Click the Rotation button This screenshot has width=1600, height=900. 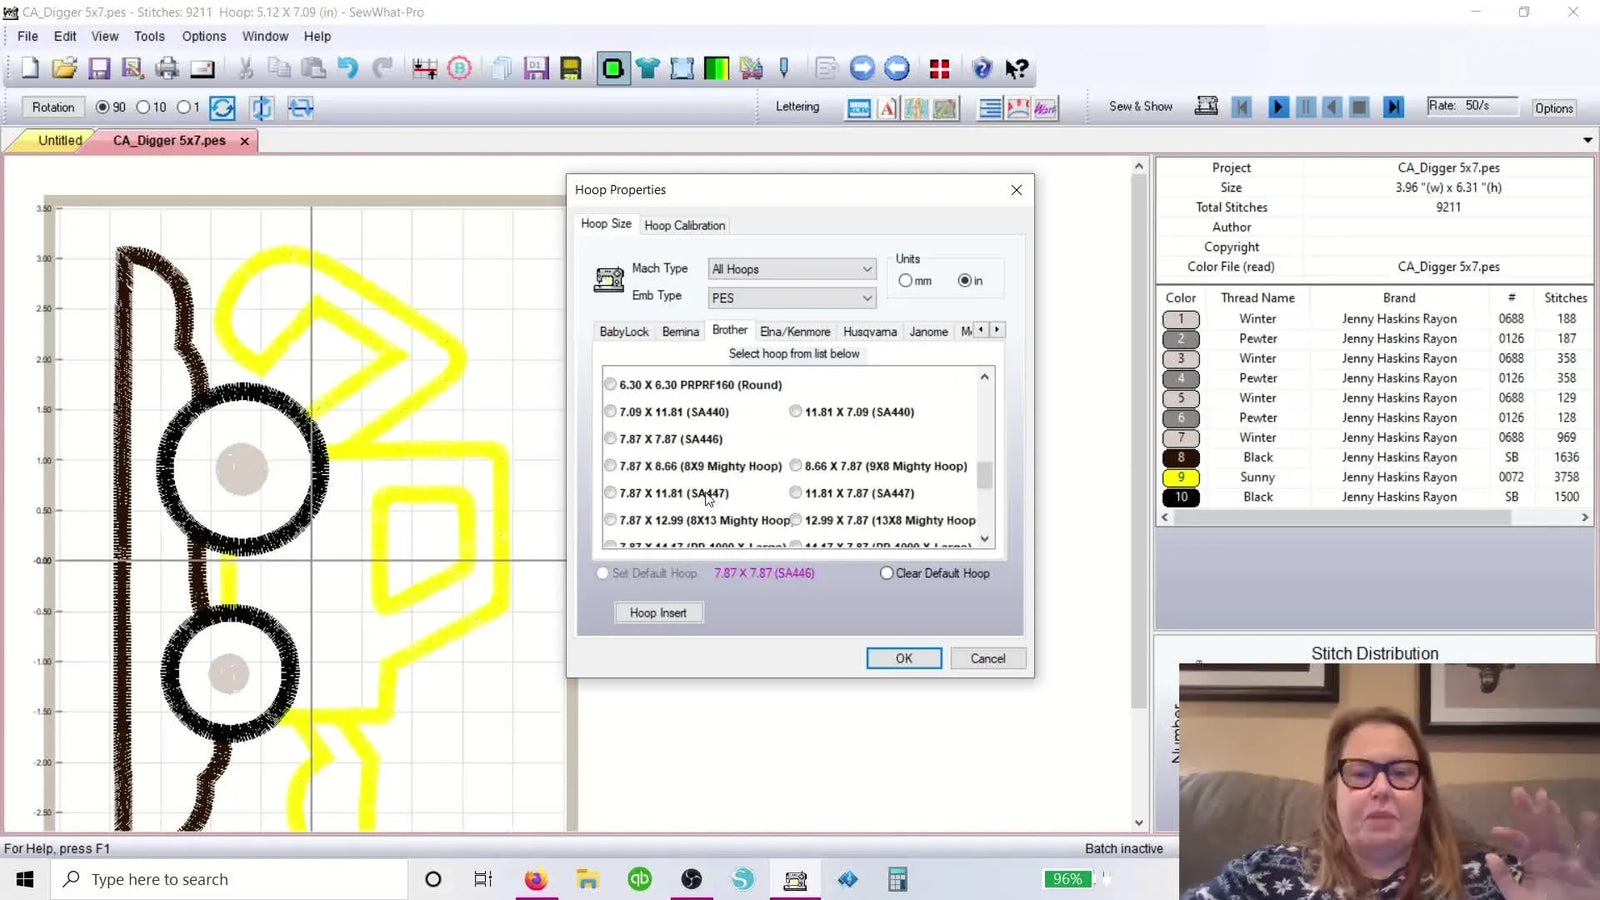click(53, 107)
